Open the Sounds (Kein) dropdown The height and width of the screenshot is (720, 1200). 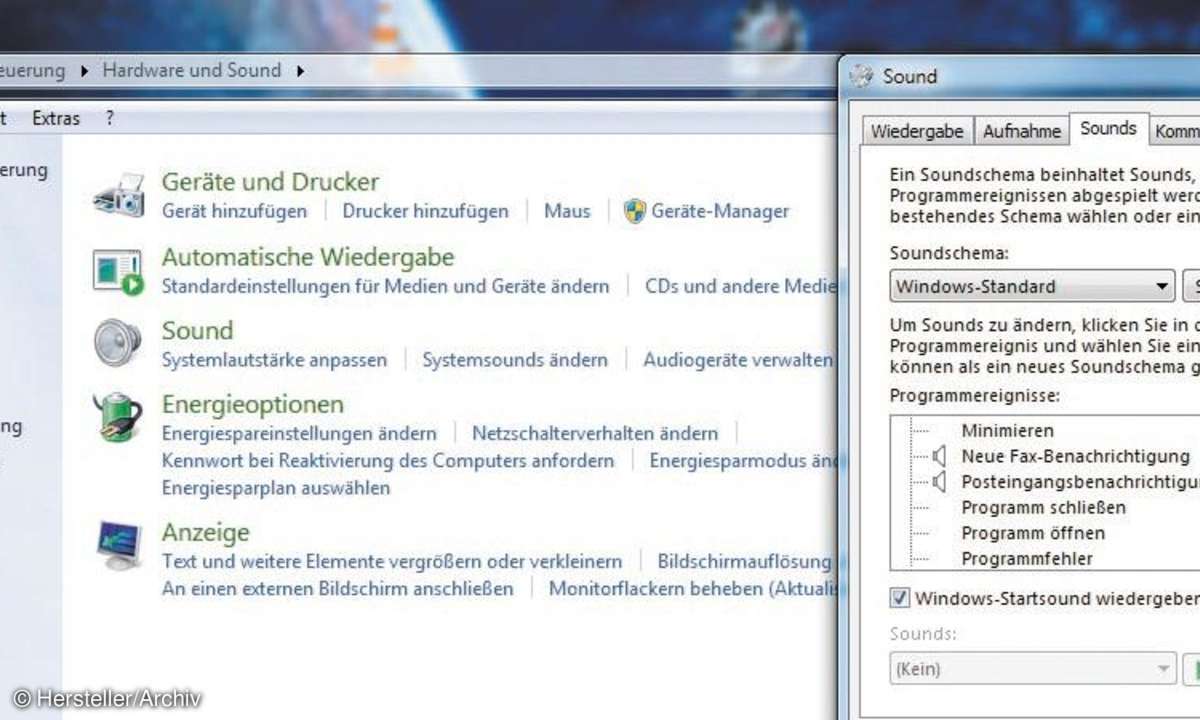click(x=1032, y=669)
